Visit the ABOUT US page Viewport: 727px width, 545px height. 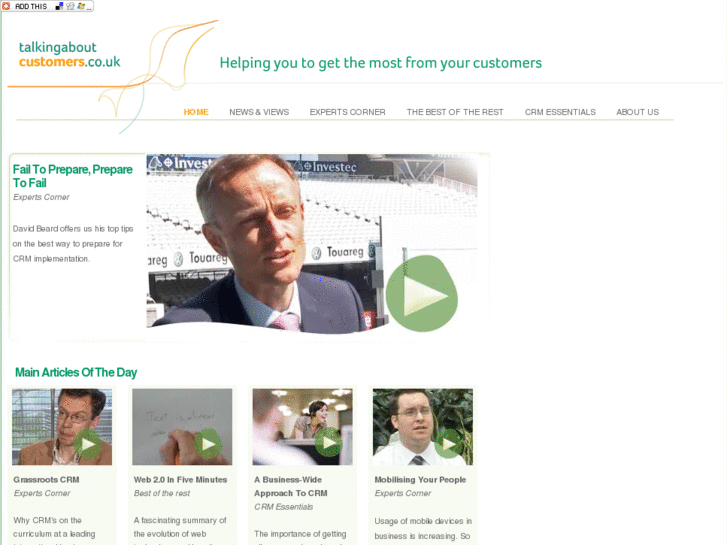click(638, 112)
